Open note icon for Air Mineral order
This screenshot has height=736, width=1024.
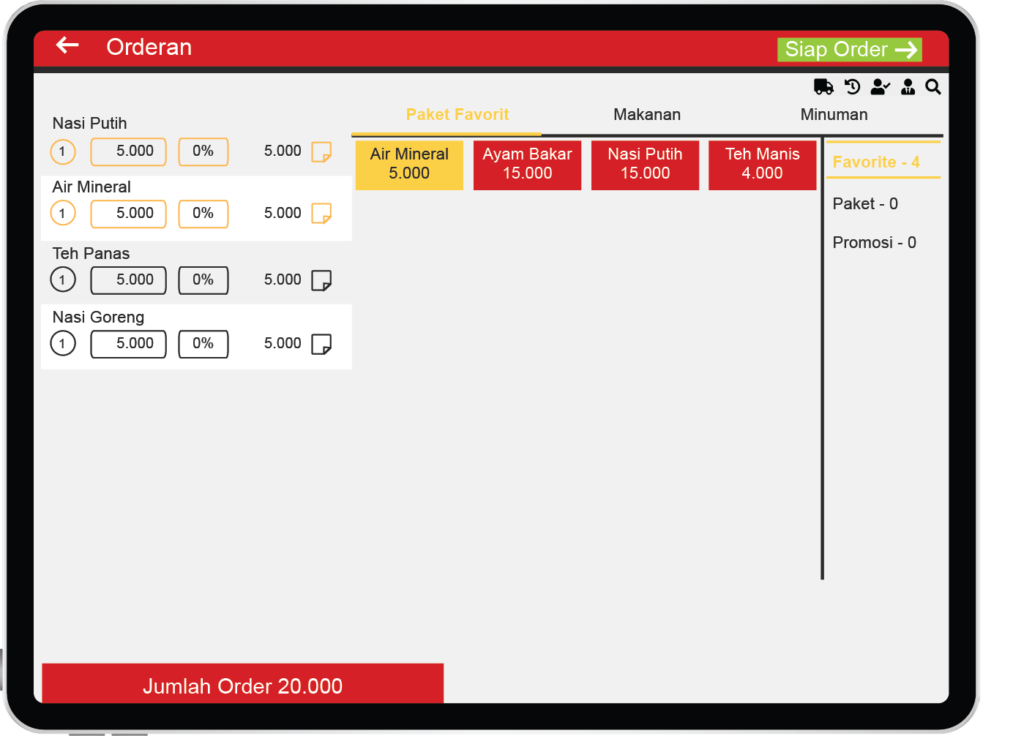(x=321, y=214)
